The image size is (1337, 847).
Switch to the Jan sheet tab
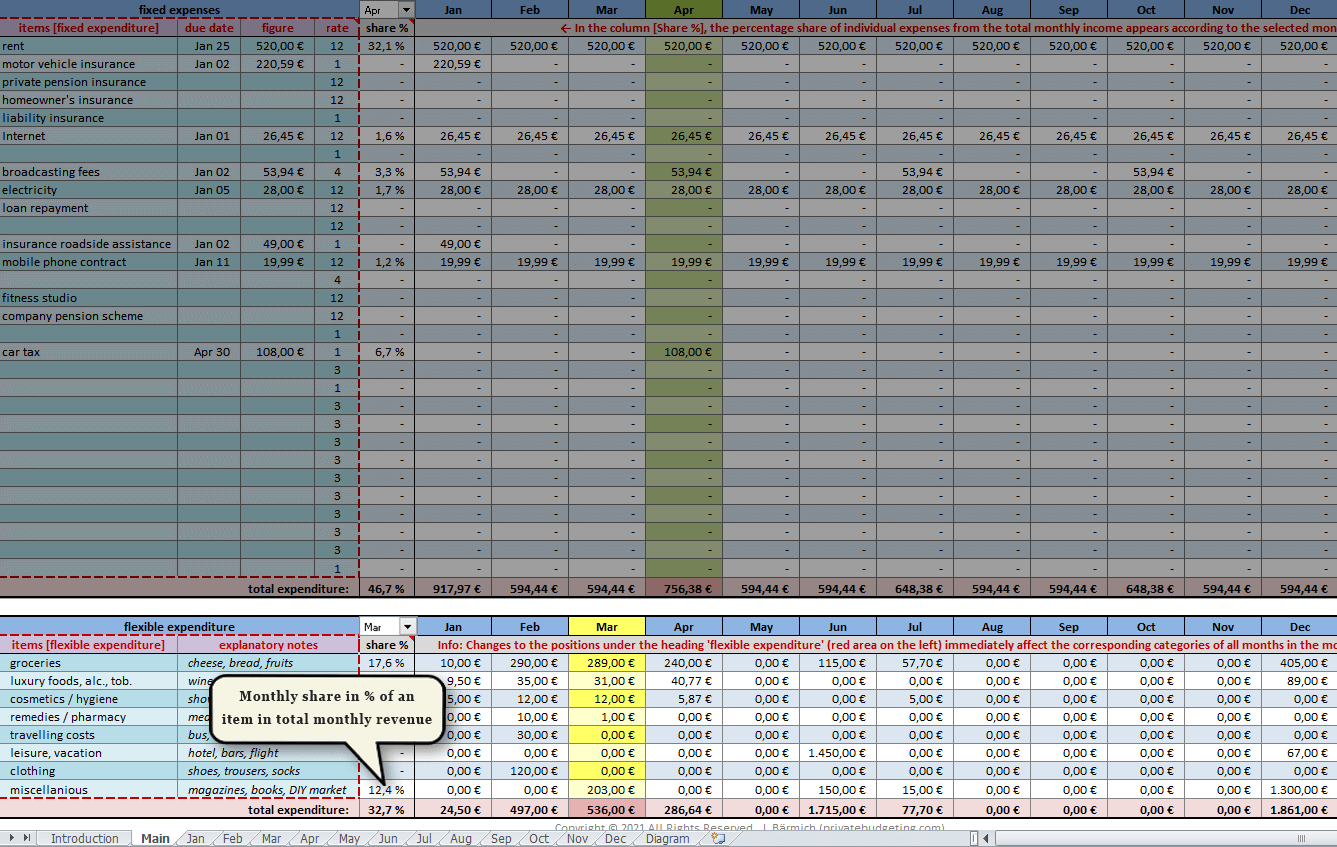click(x=195, y=839)
